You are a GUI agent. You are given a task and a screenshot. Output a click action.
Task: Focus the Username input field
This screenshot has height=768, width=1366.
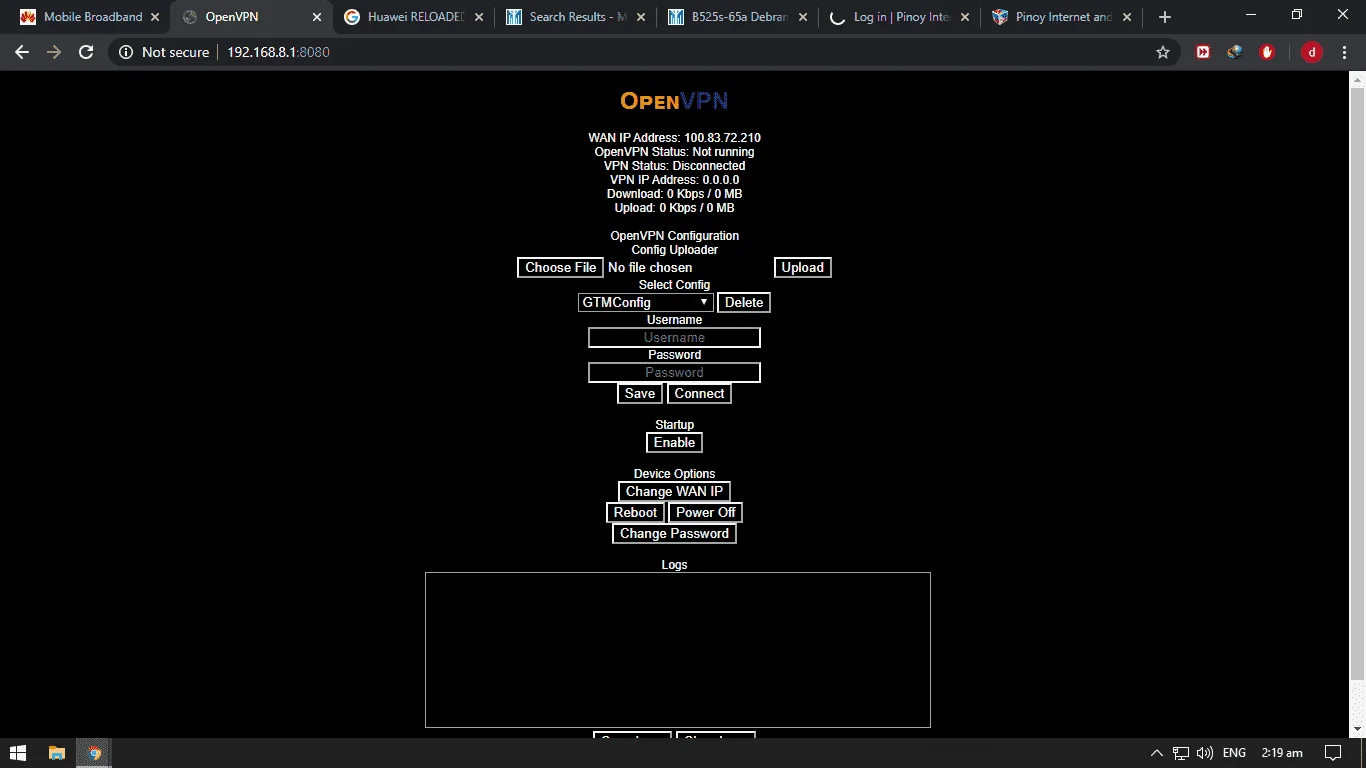(x=674, y=337)
